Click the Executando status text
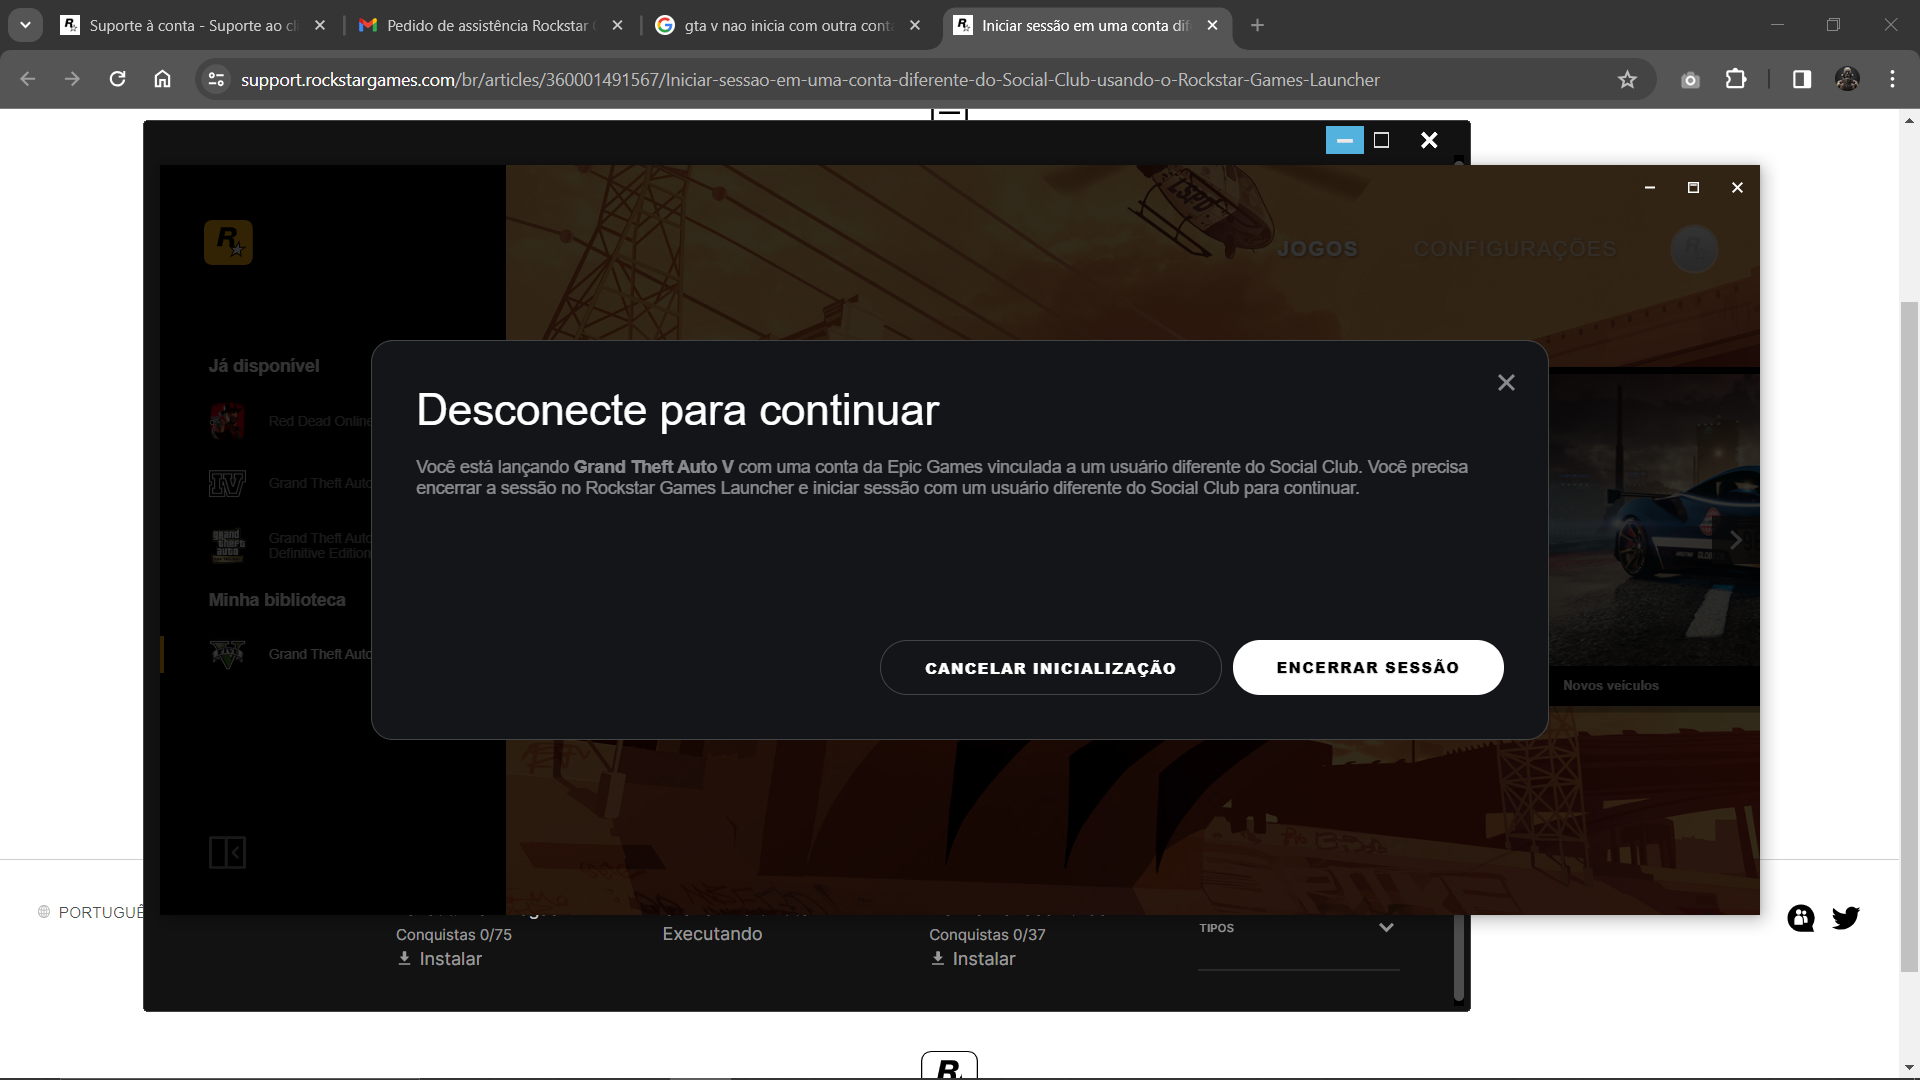Image resolution: width=1920 pixels, height=1080 pixels. [x=712, y=934]
